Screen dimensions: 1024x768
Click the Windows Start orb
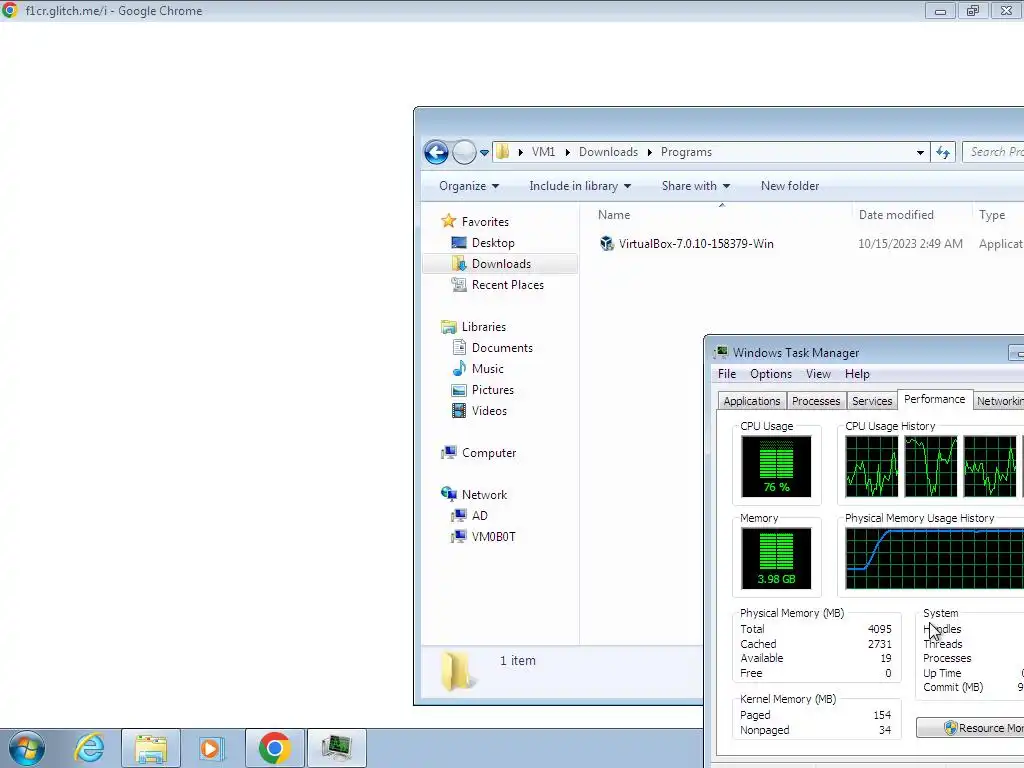click(x=26, y=748)
